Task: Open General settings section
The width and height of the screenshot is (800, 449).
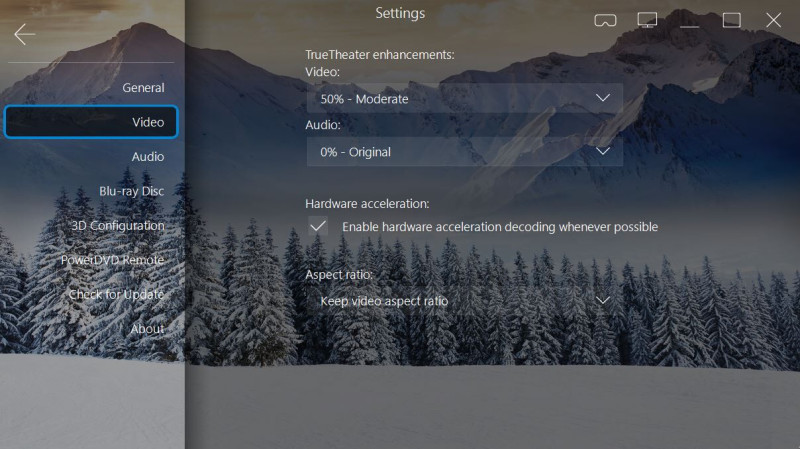Action: [x=143, y=88]
